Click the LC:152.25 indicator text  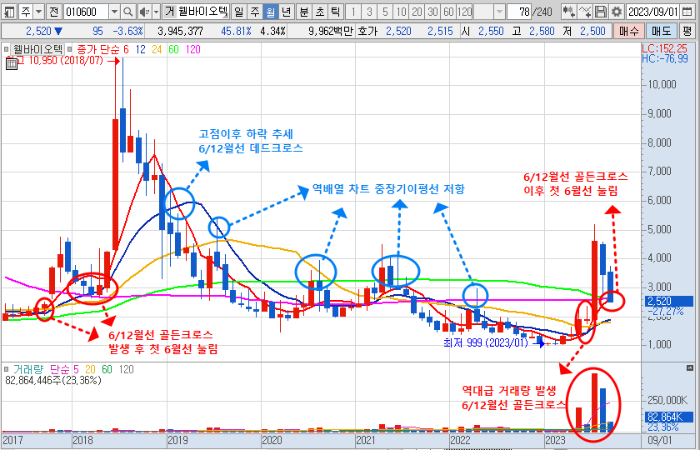click(664, 49)
